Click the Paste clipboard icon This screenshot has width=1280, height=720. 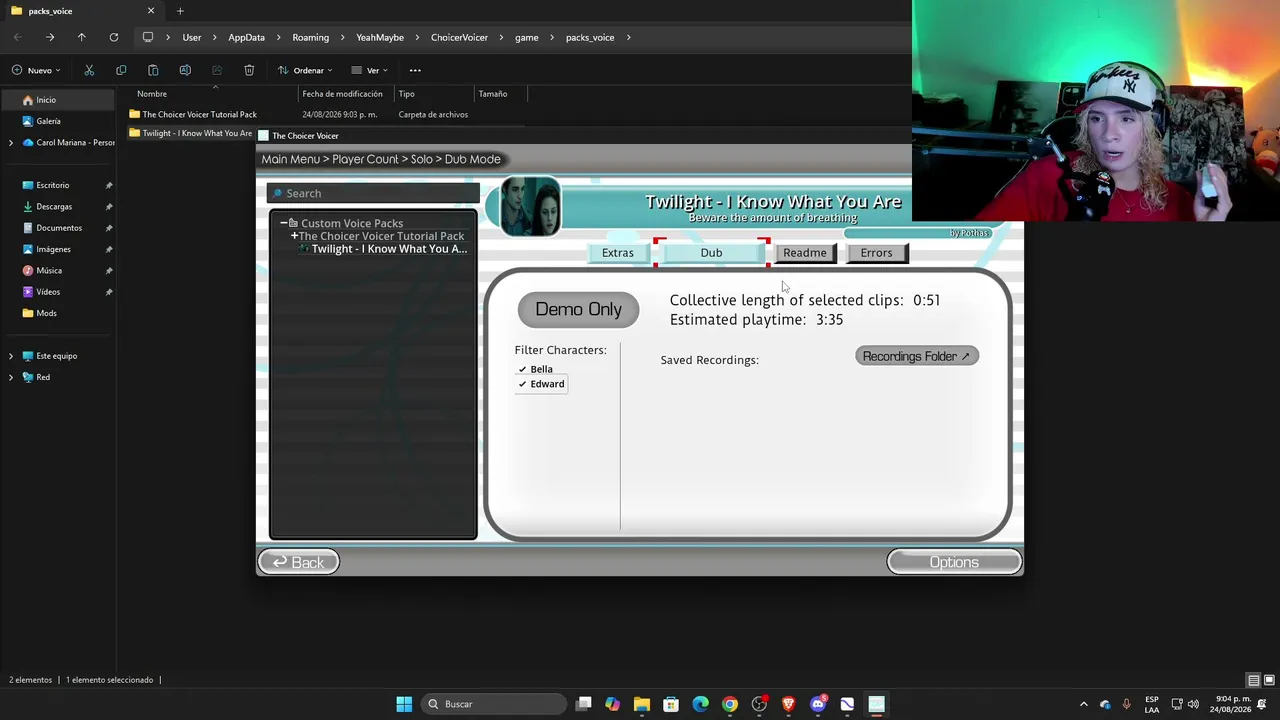coord(153,70)
